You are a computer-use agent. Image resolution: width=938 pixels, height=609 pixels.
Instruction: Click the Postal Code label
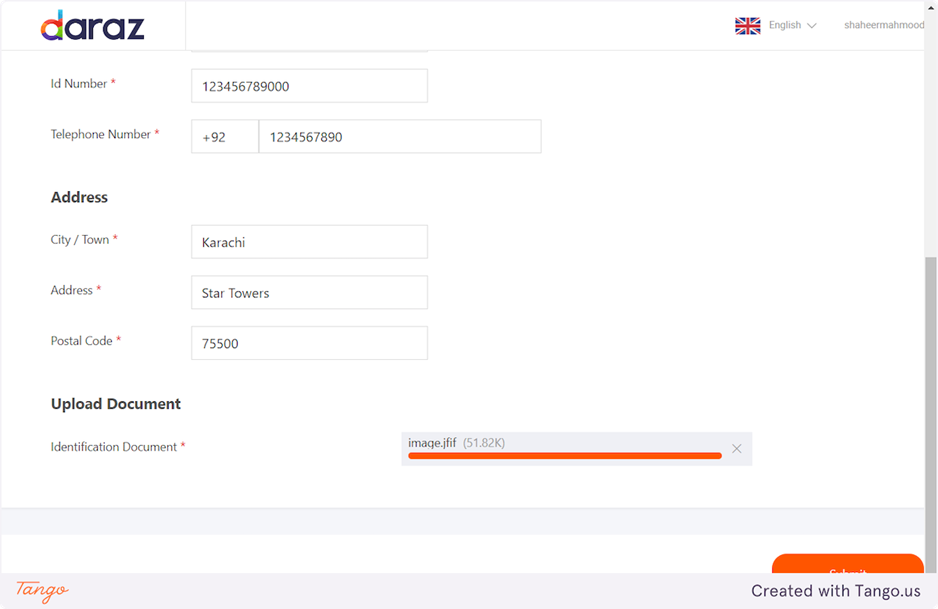[x=82, y=341]
